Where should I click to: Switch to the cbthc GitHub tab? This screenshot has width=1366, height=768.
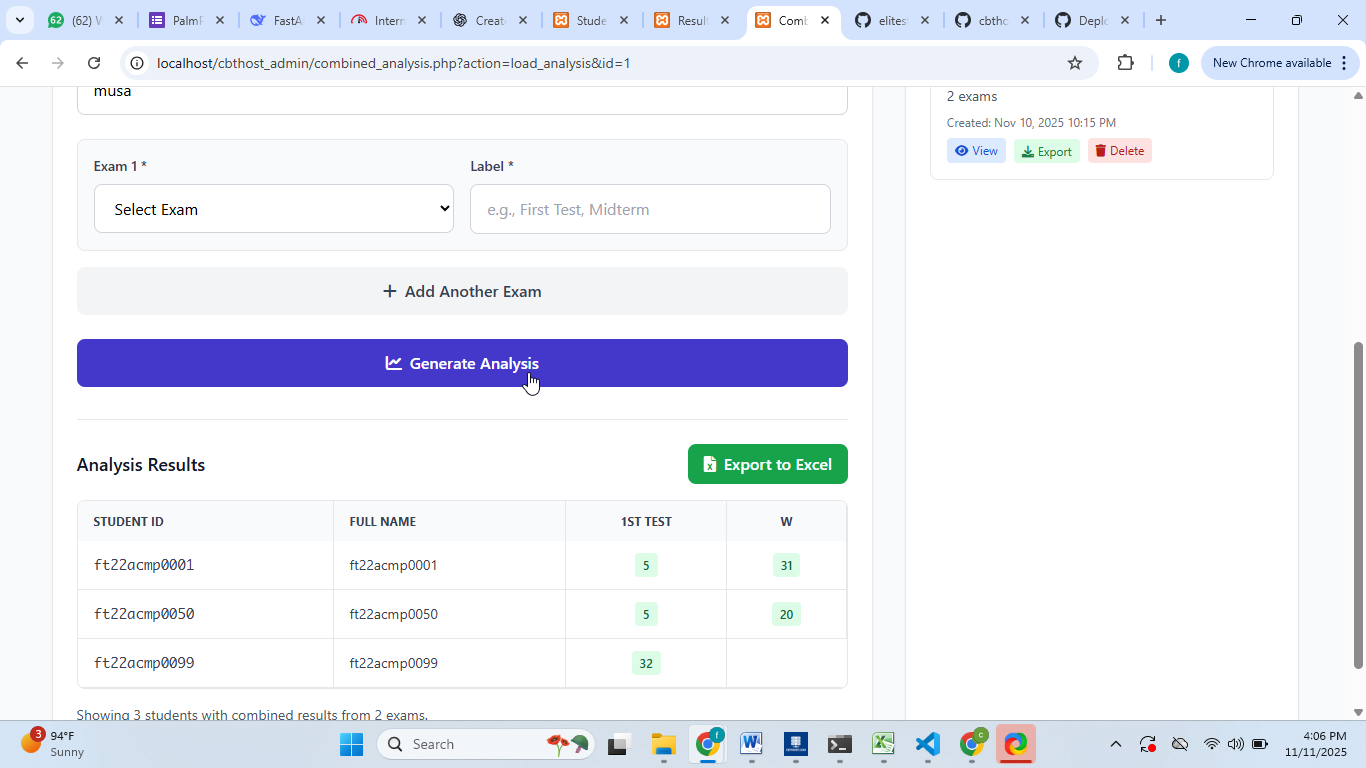coord(993,20)
